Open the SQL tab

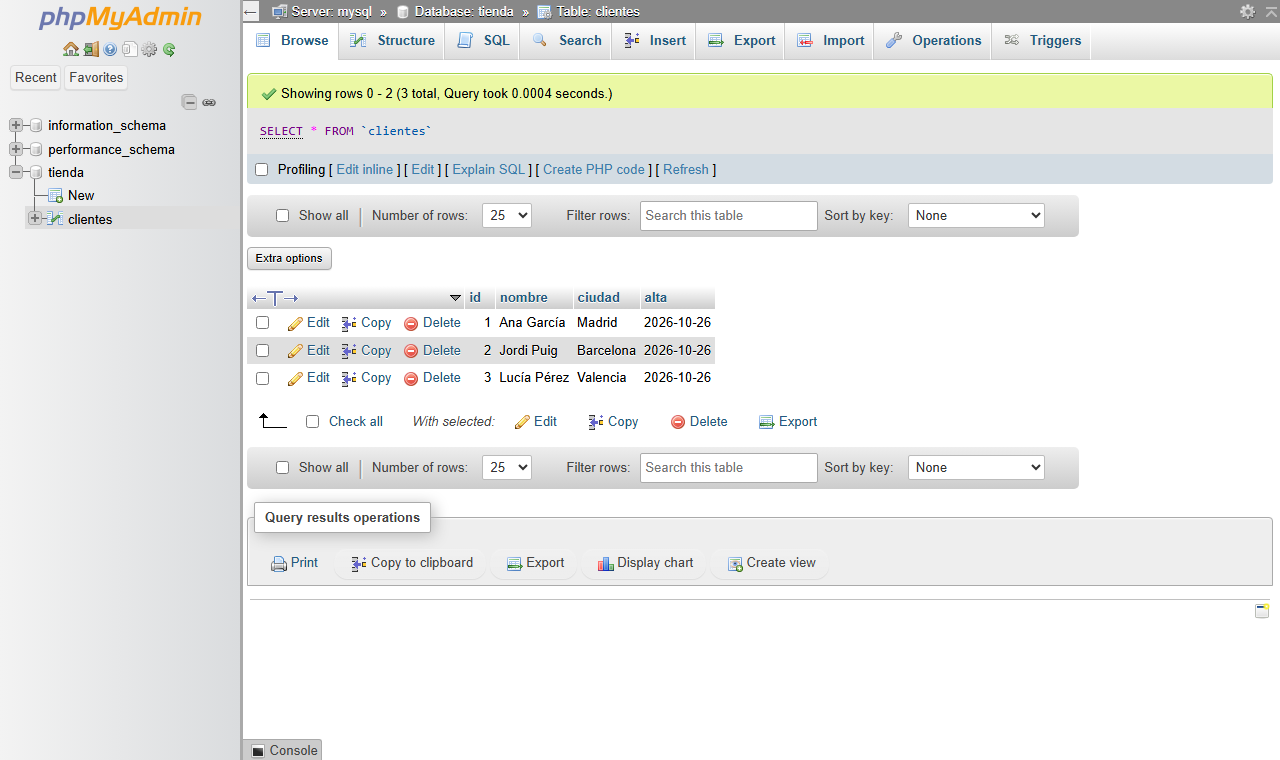click(483, 41)
